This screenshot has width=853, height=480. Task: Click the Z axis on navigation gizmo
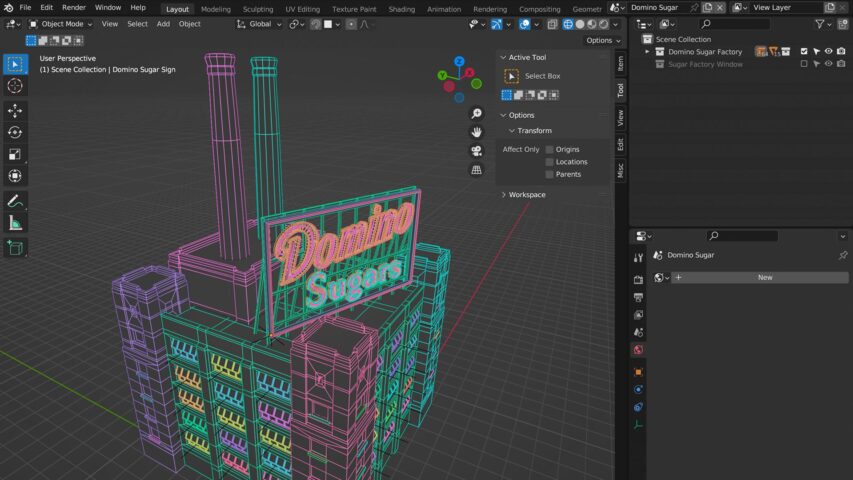point(459,61)
